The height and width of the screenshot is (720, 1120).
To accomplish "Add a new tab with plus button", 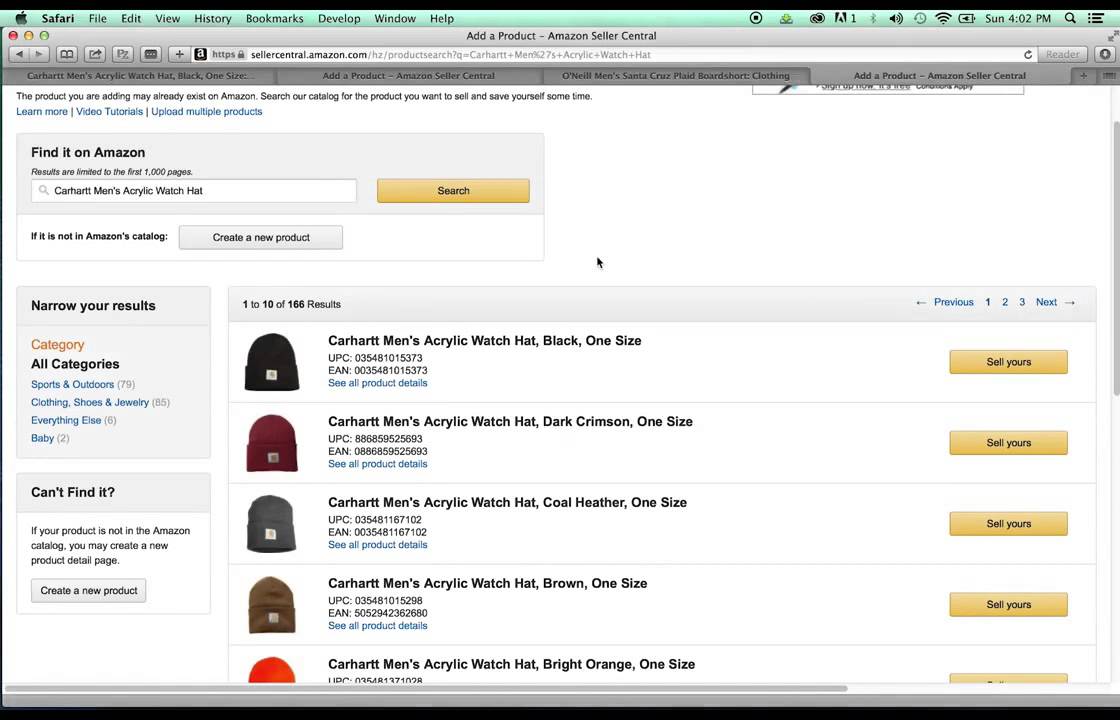I will 179,54.
